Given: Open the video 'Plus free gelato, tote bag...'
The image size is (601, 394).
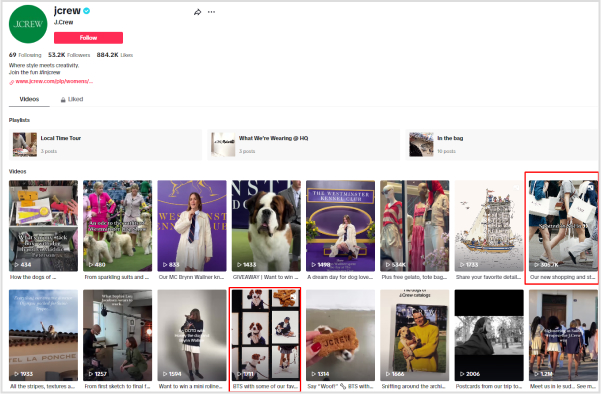Looking at the screenshot, I should pyautogui.click(x=414, y=226).
